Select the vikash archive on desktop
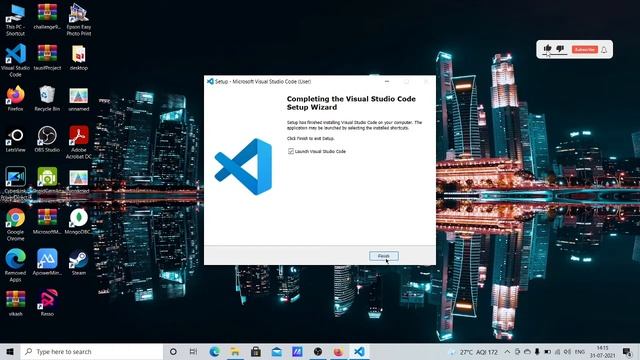Screen dimensions: 640x360 (16, 303)
